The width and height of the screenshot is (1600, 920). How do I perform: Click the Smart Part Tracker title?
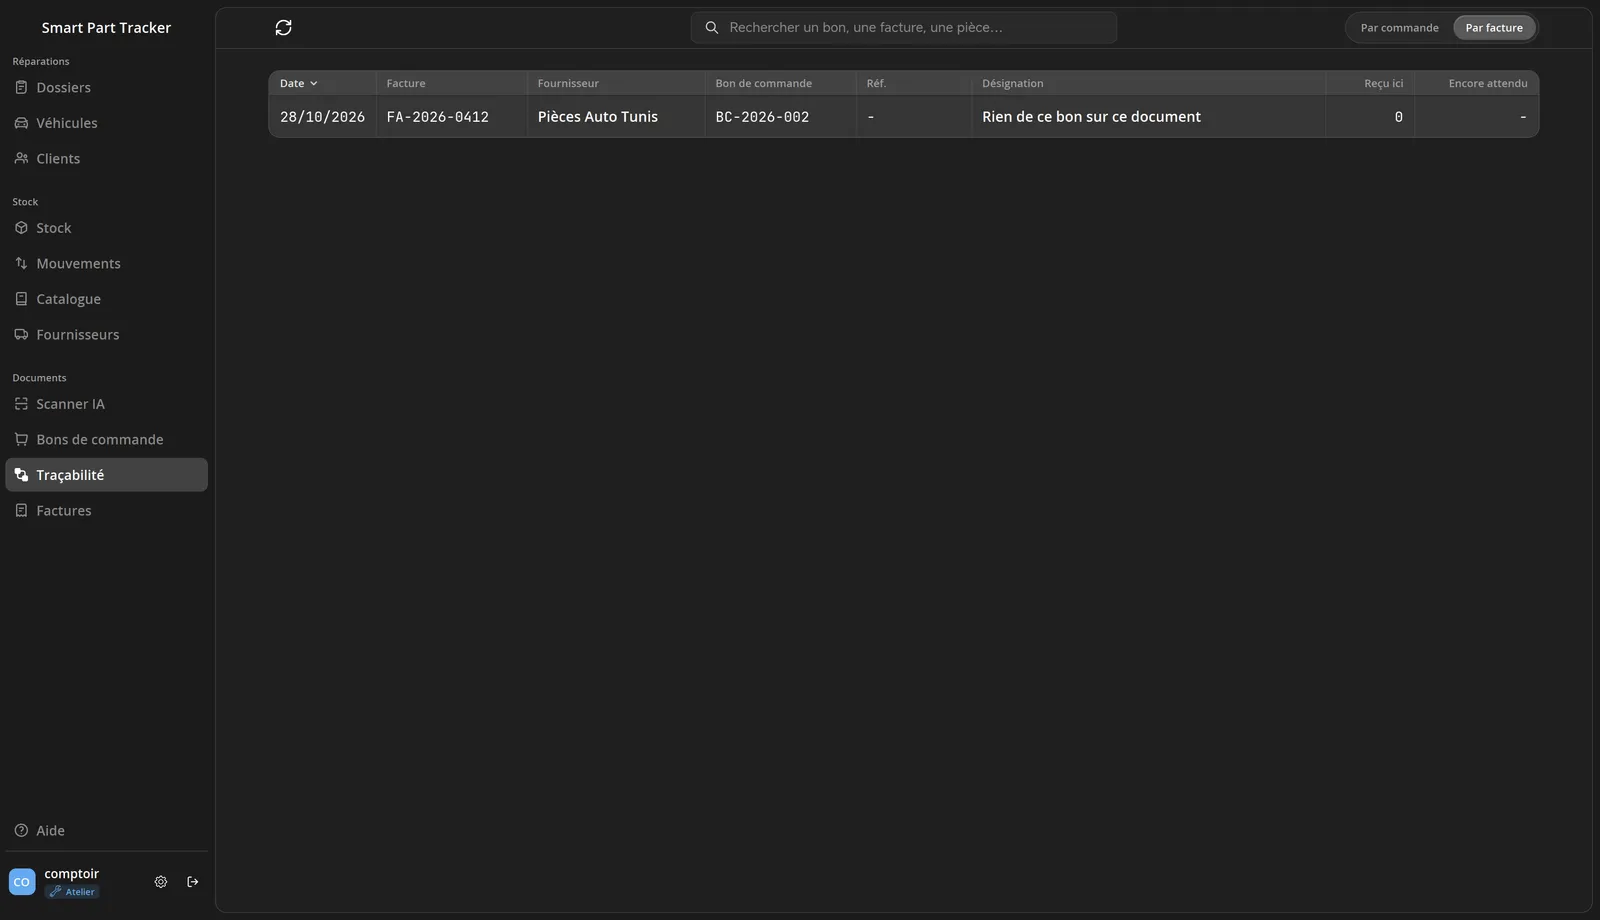coord(106,28)
